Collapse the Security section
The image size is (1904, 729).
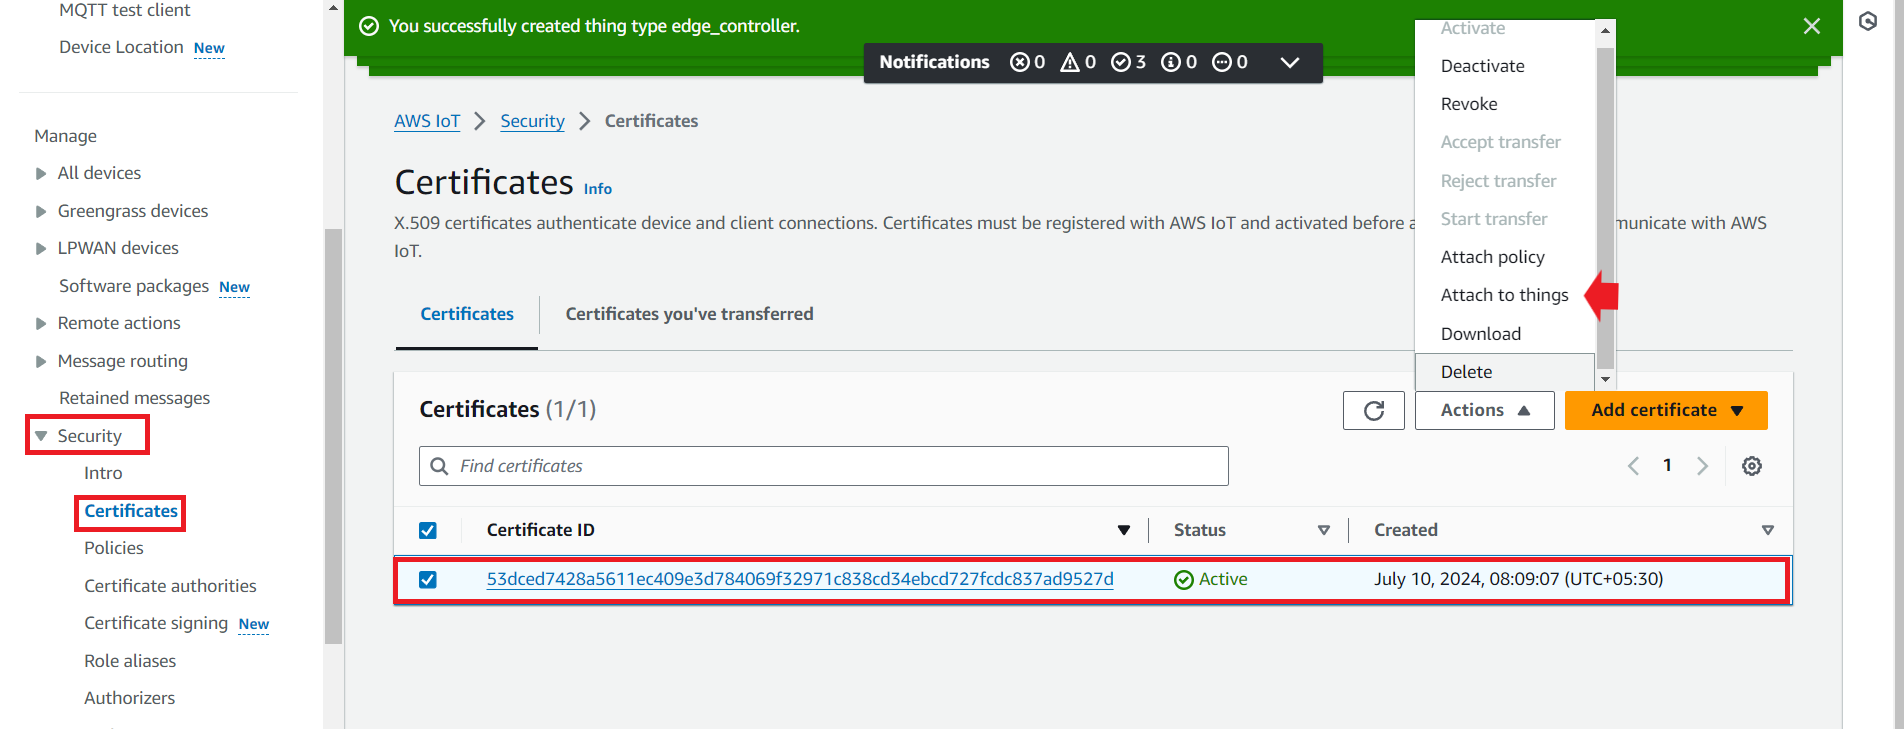click(x=41, y=436)
